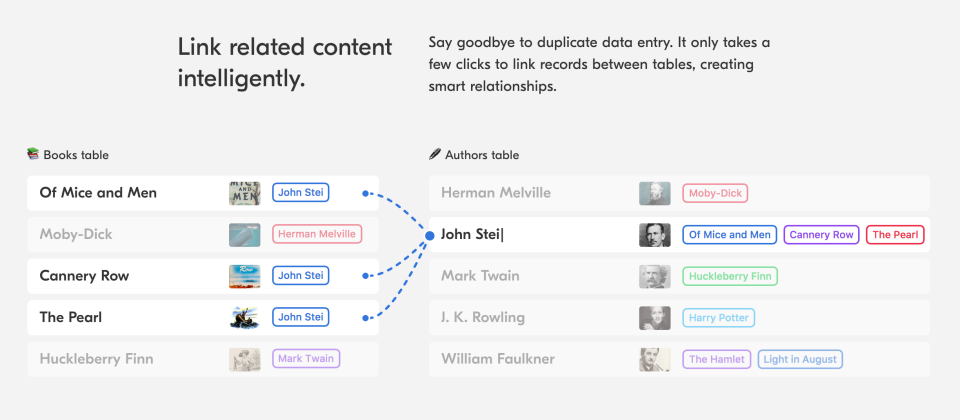Click the Cannery Row tag in John Stei row
The height and width of the screenshot is (420, 960).
pos(821,235)
